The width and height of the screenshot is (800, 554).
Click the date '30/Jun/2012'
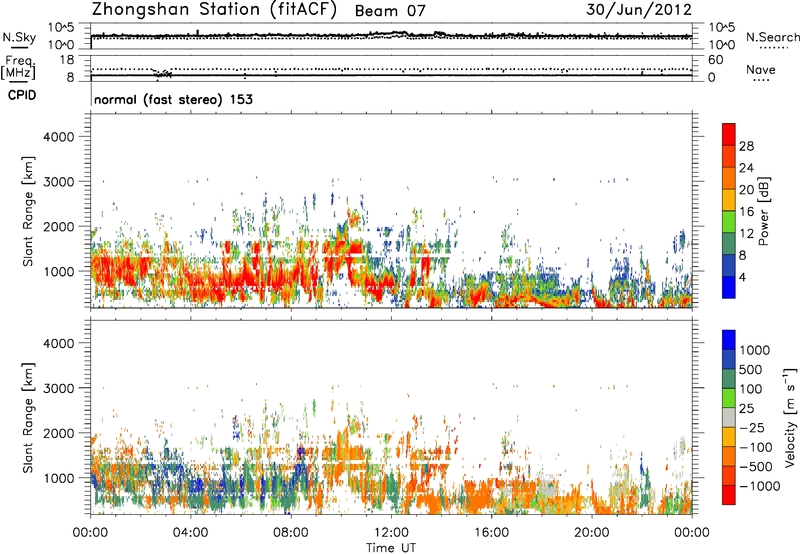[x=639, y=10]
